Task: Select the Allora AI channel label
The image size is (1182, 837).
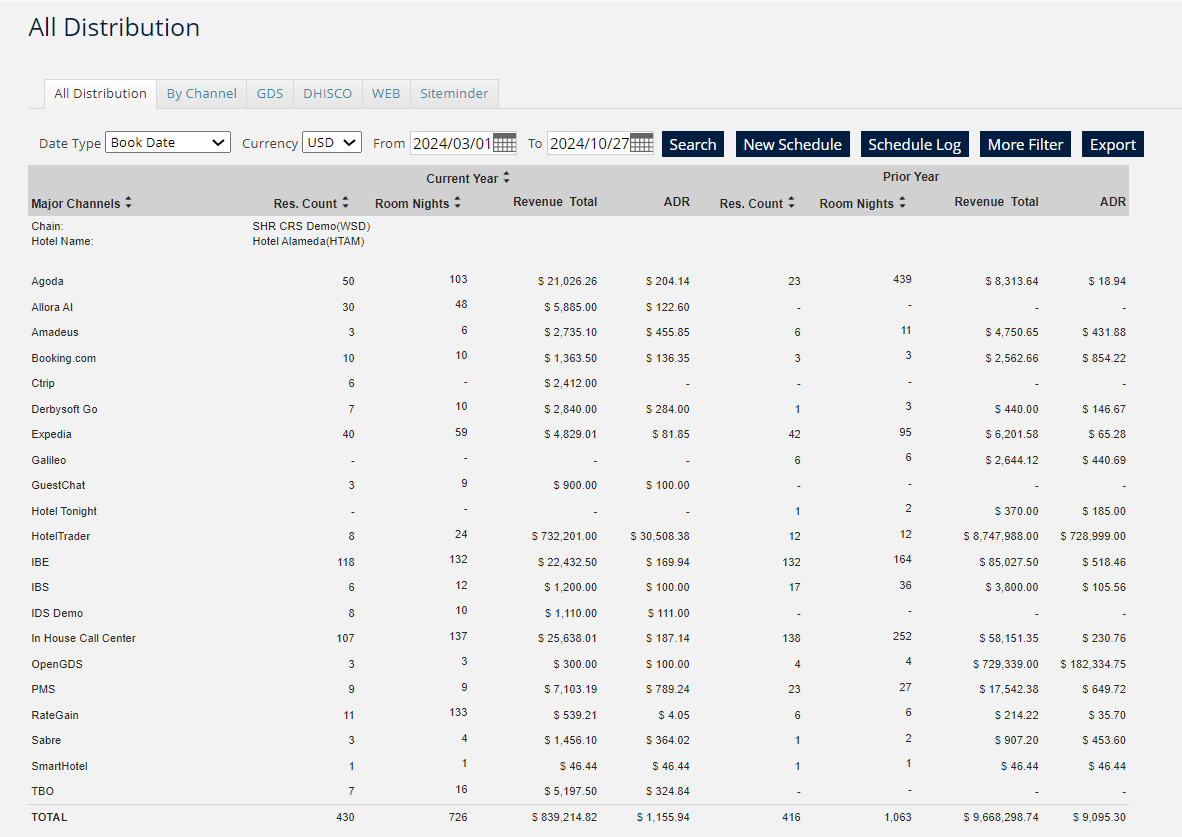Action: 52,307
